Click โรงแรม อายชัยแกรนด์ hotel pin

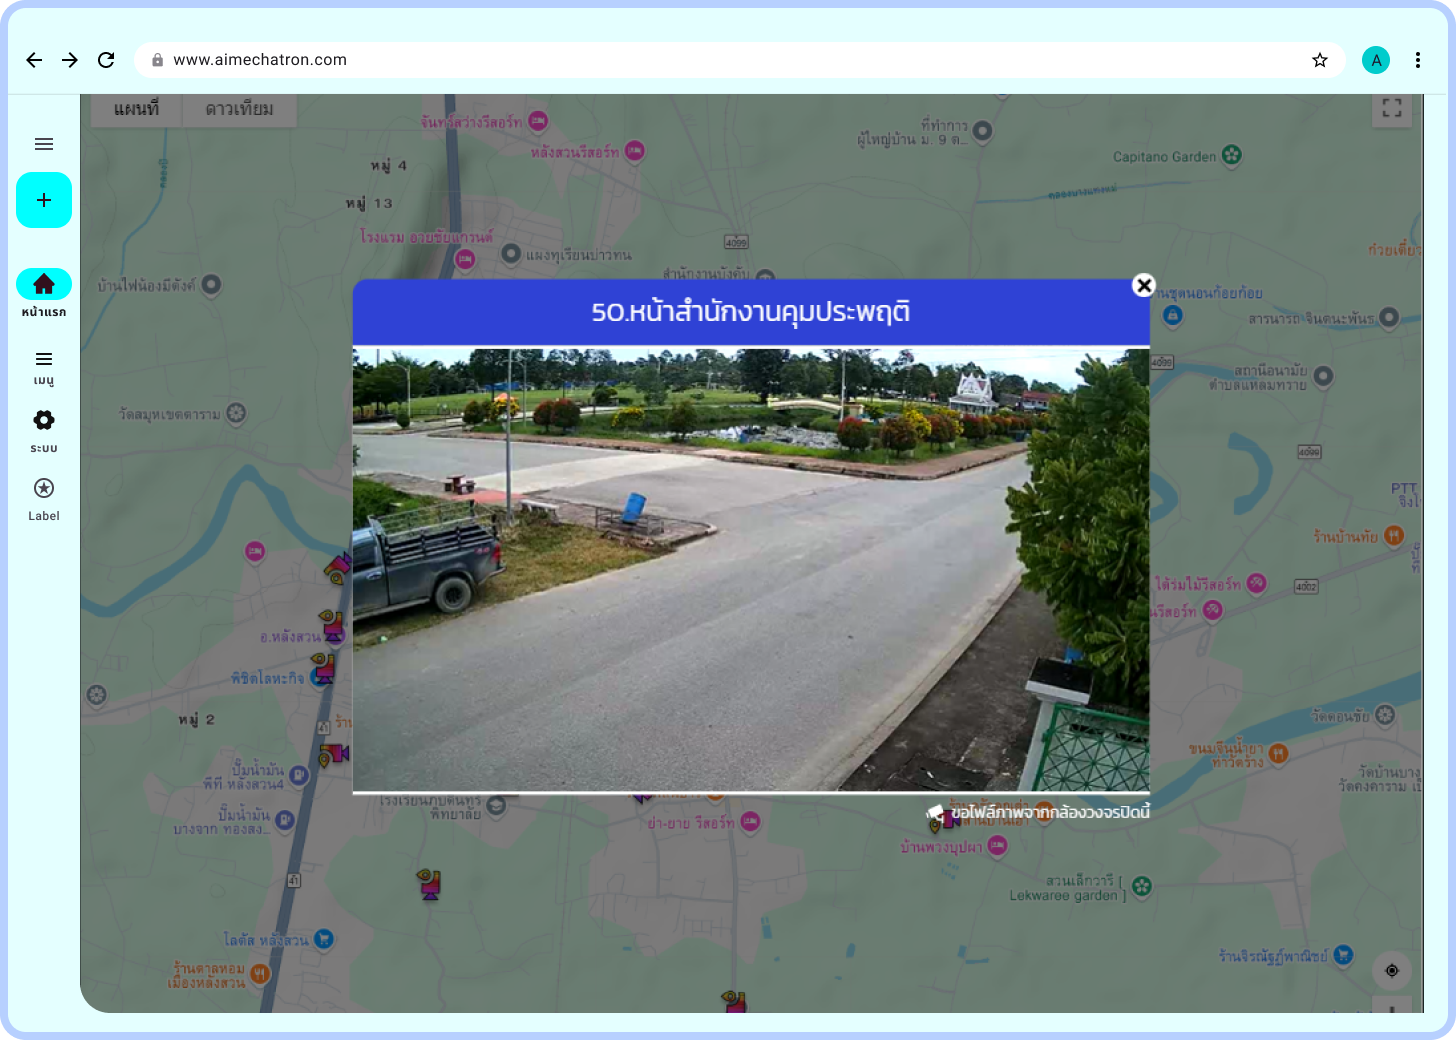(x=465, y=259)
